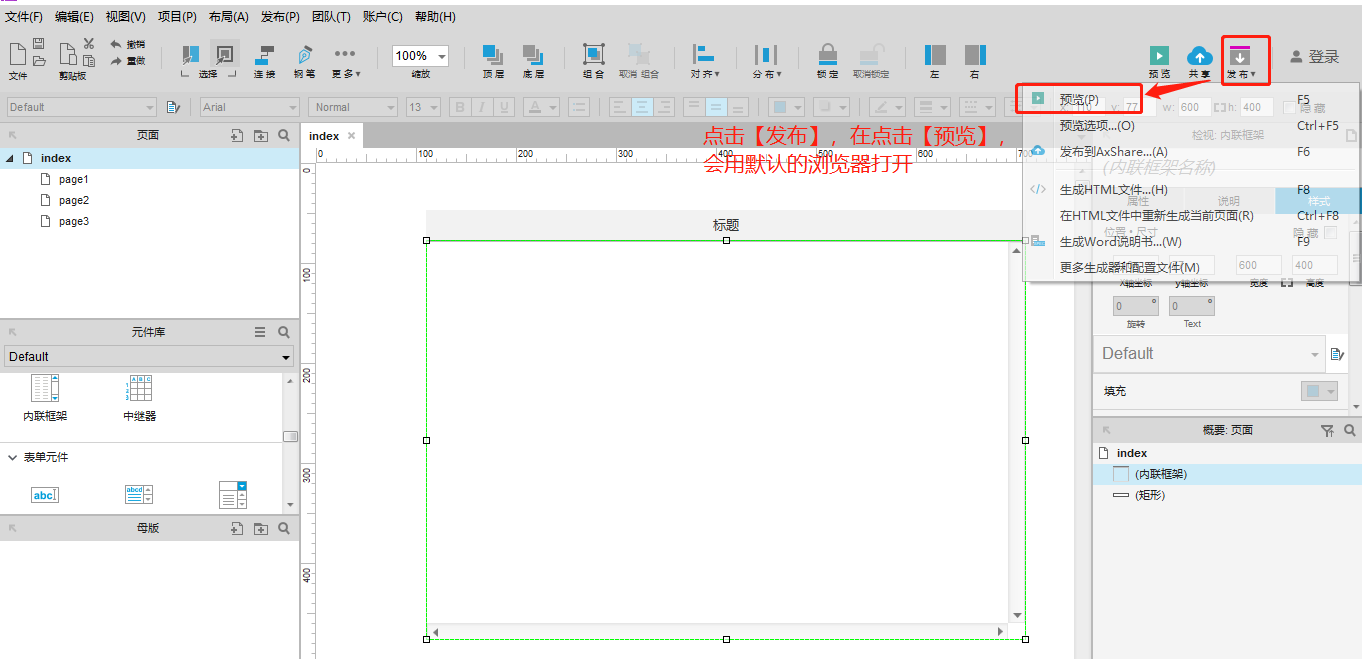Close the index tab
1362x659 pixels.
351,136
